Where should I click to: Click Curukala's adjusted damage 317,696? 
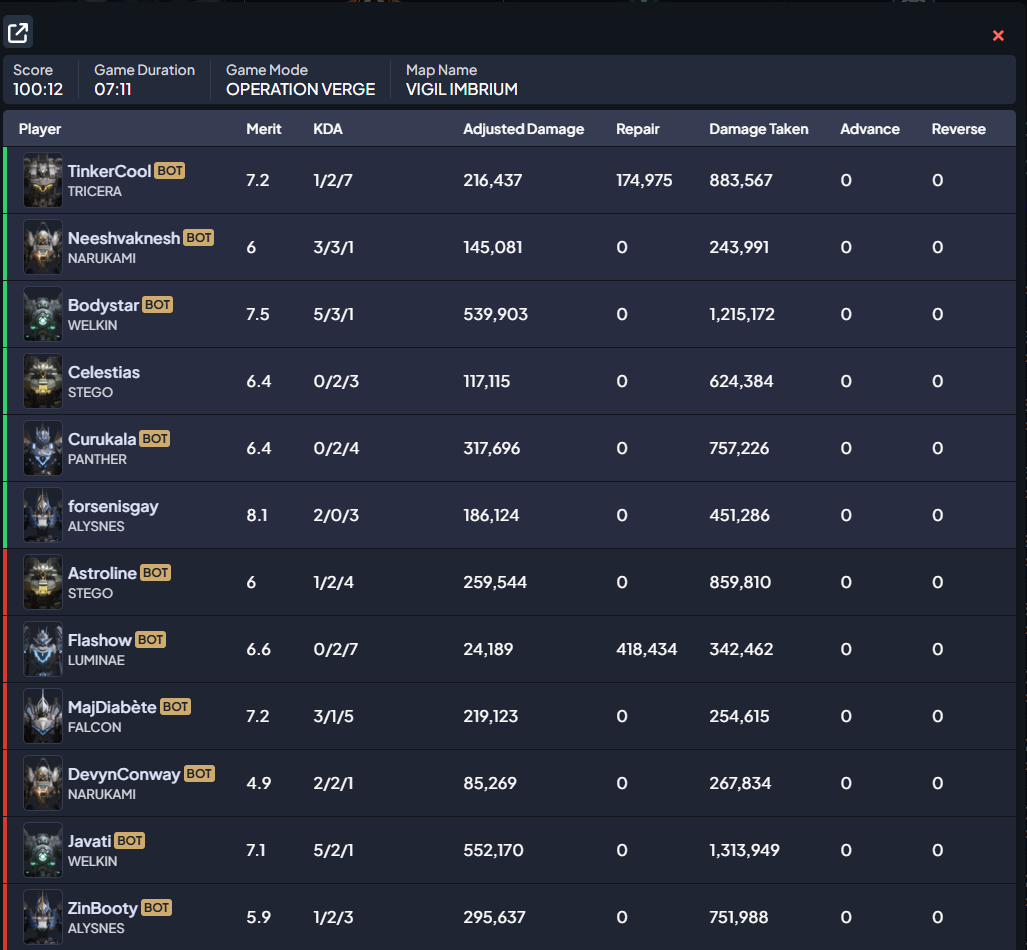(492, 448)
